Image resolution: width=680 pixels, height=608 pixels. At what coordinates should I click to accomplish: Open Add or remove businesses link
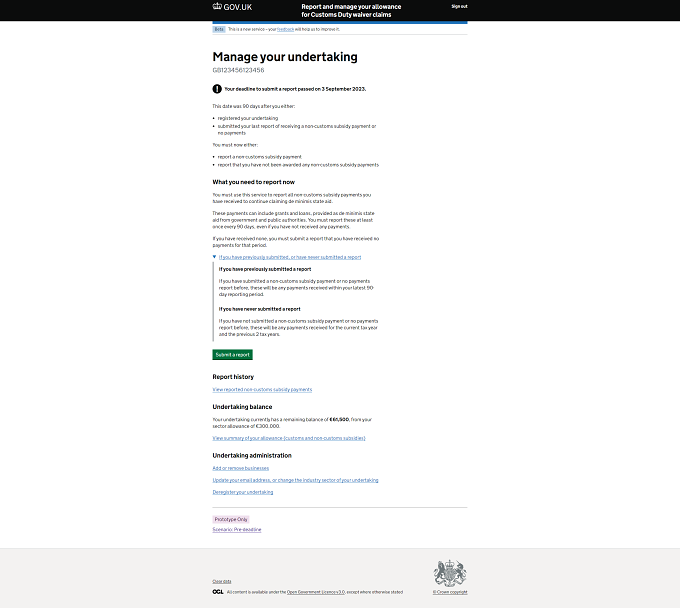click(x=241, y=468)
